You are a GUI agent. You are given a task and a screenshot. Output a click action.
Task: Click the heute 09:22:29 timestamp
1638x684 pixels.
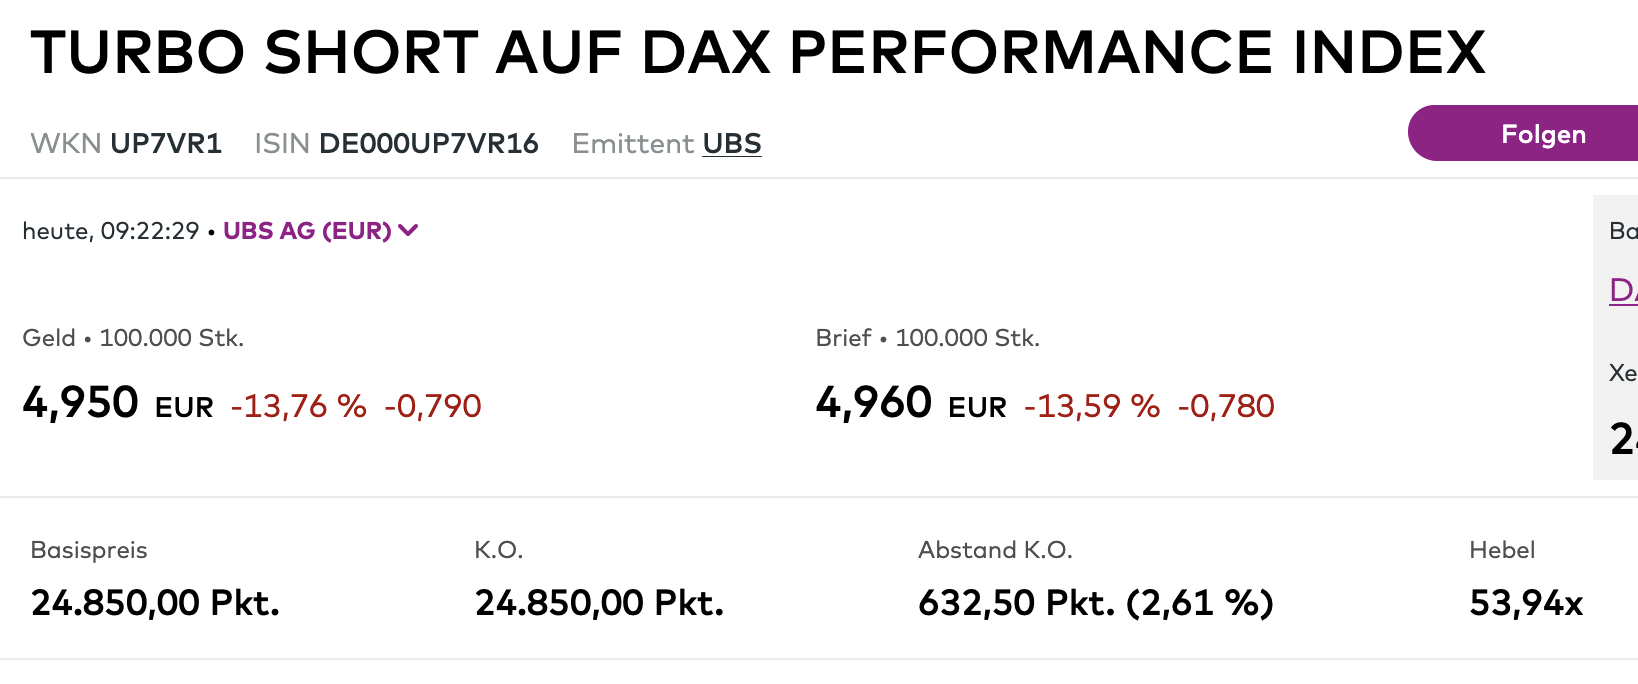tap(111, 231)
